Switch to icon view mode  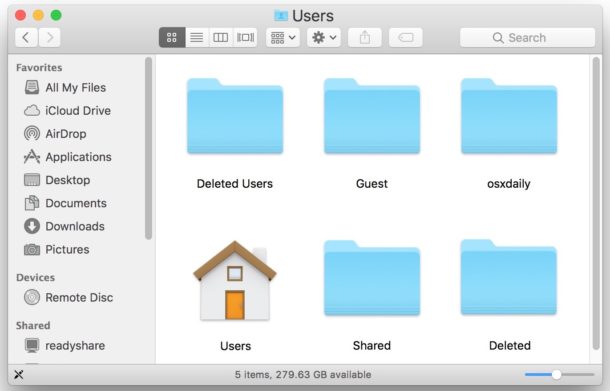coord(172,37)
